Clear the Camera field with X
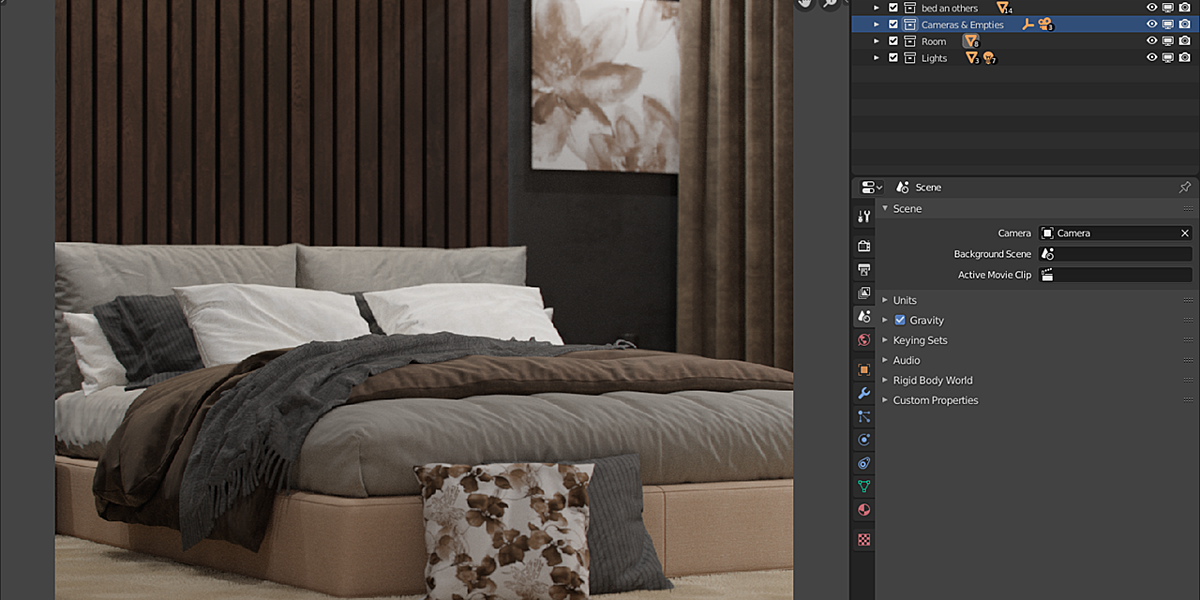This screenshot has height=600, width=1200. click(x=1185, y=233)
